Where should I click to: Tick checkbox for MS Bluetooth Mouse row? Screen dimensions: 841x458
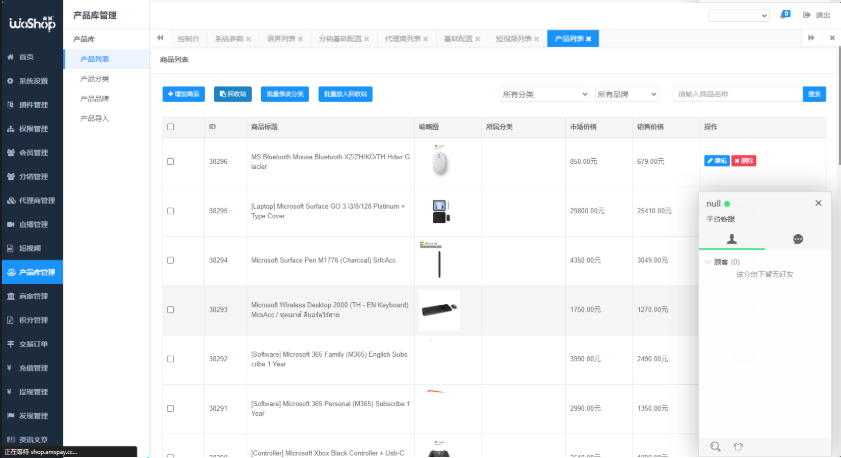171,161
